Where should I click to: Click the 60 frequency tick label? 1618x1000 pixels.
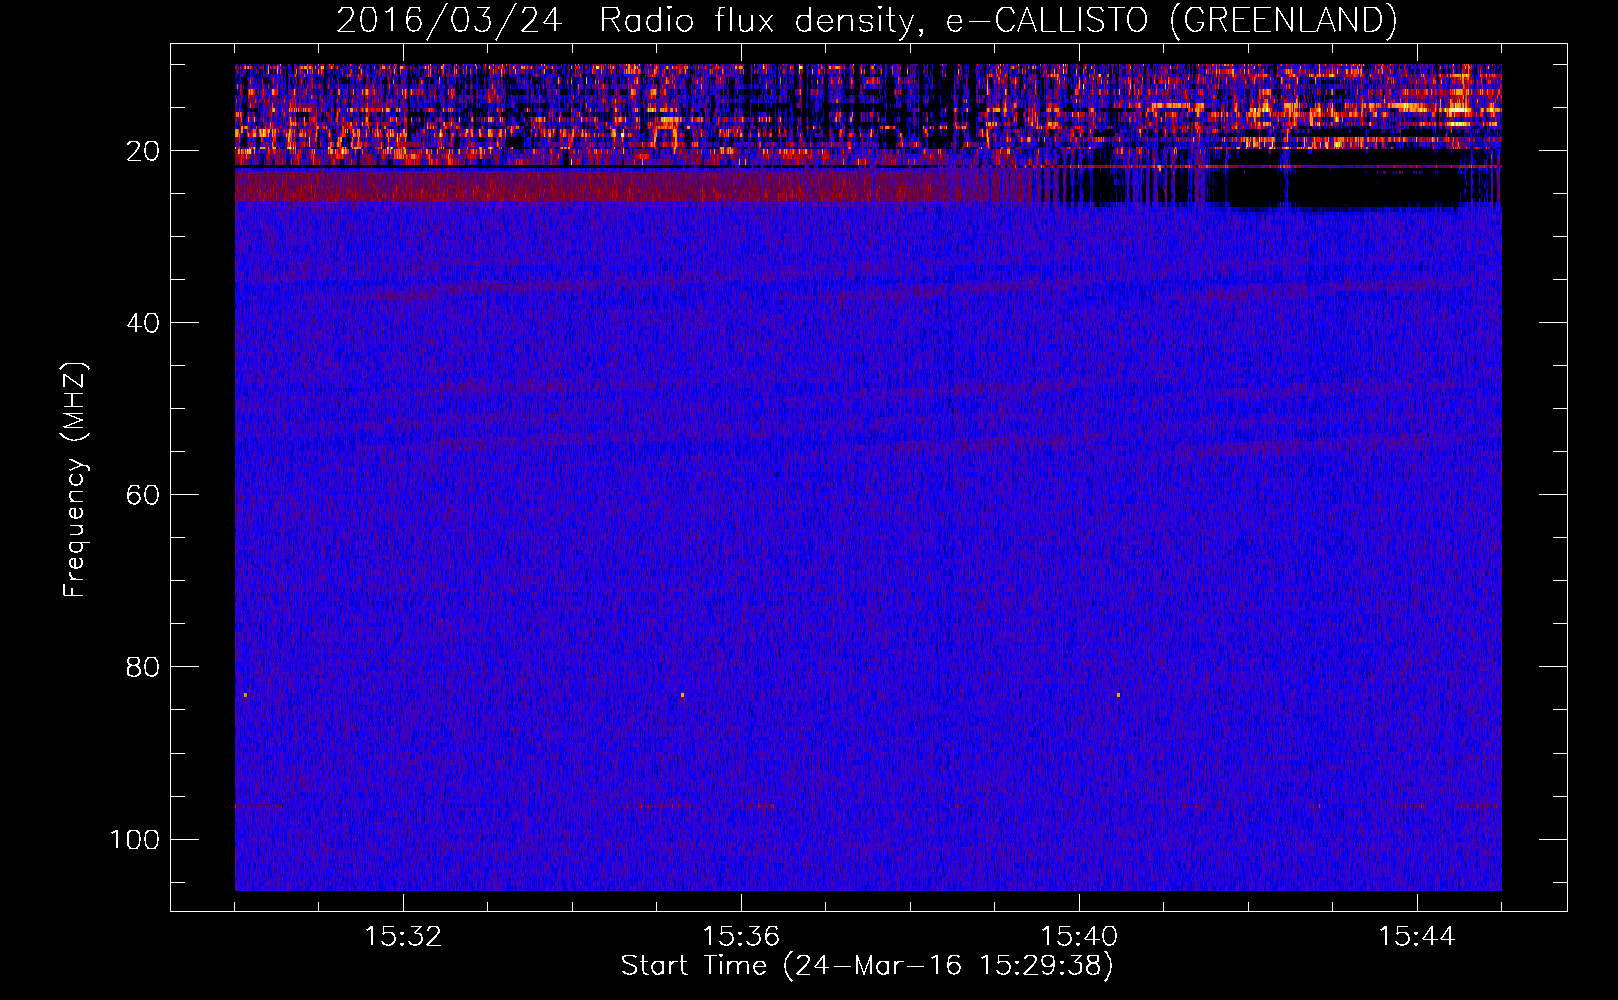tap(143, 495)
